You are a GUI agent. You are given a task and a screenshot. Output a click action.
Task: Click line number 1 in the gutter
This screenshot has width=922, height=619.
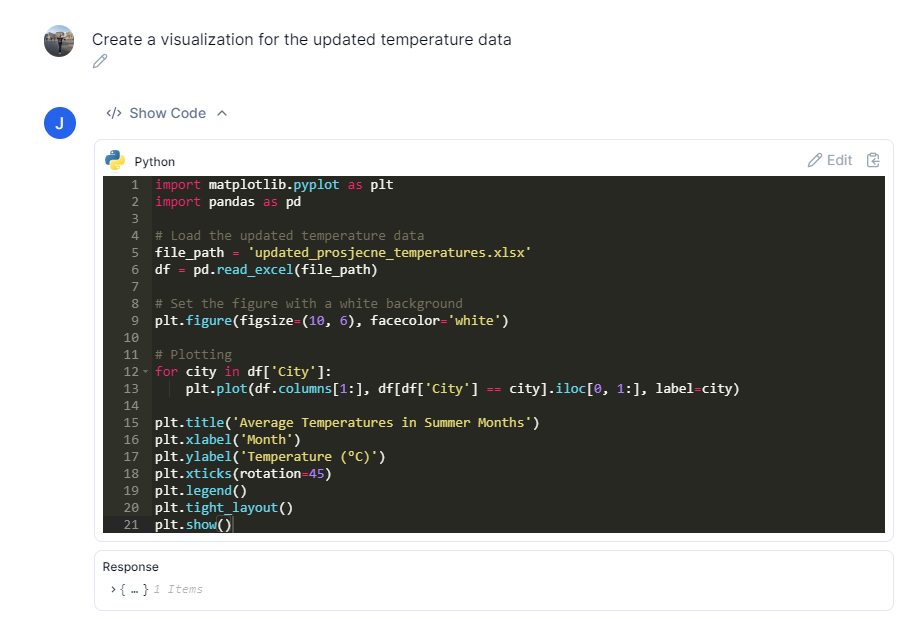(x=133, y=185)
